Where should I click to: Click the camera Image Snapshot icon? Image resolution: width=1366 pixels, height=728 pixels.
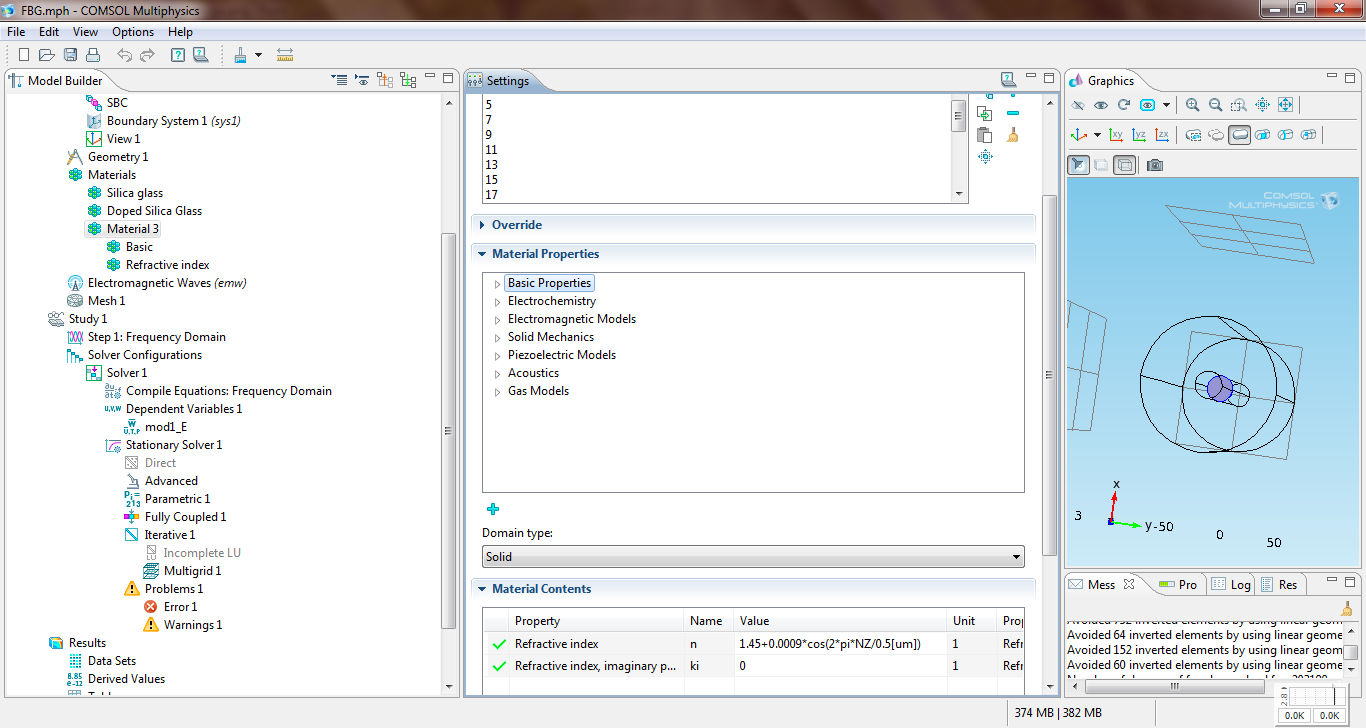[1155, 165]
